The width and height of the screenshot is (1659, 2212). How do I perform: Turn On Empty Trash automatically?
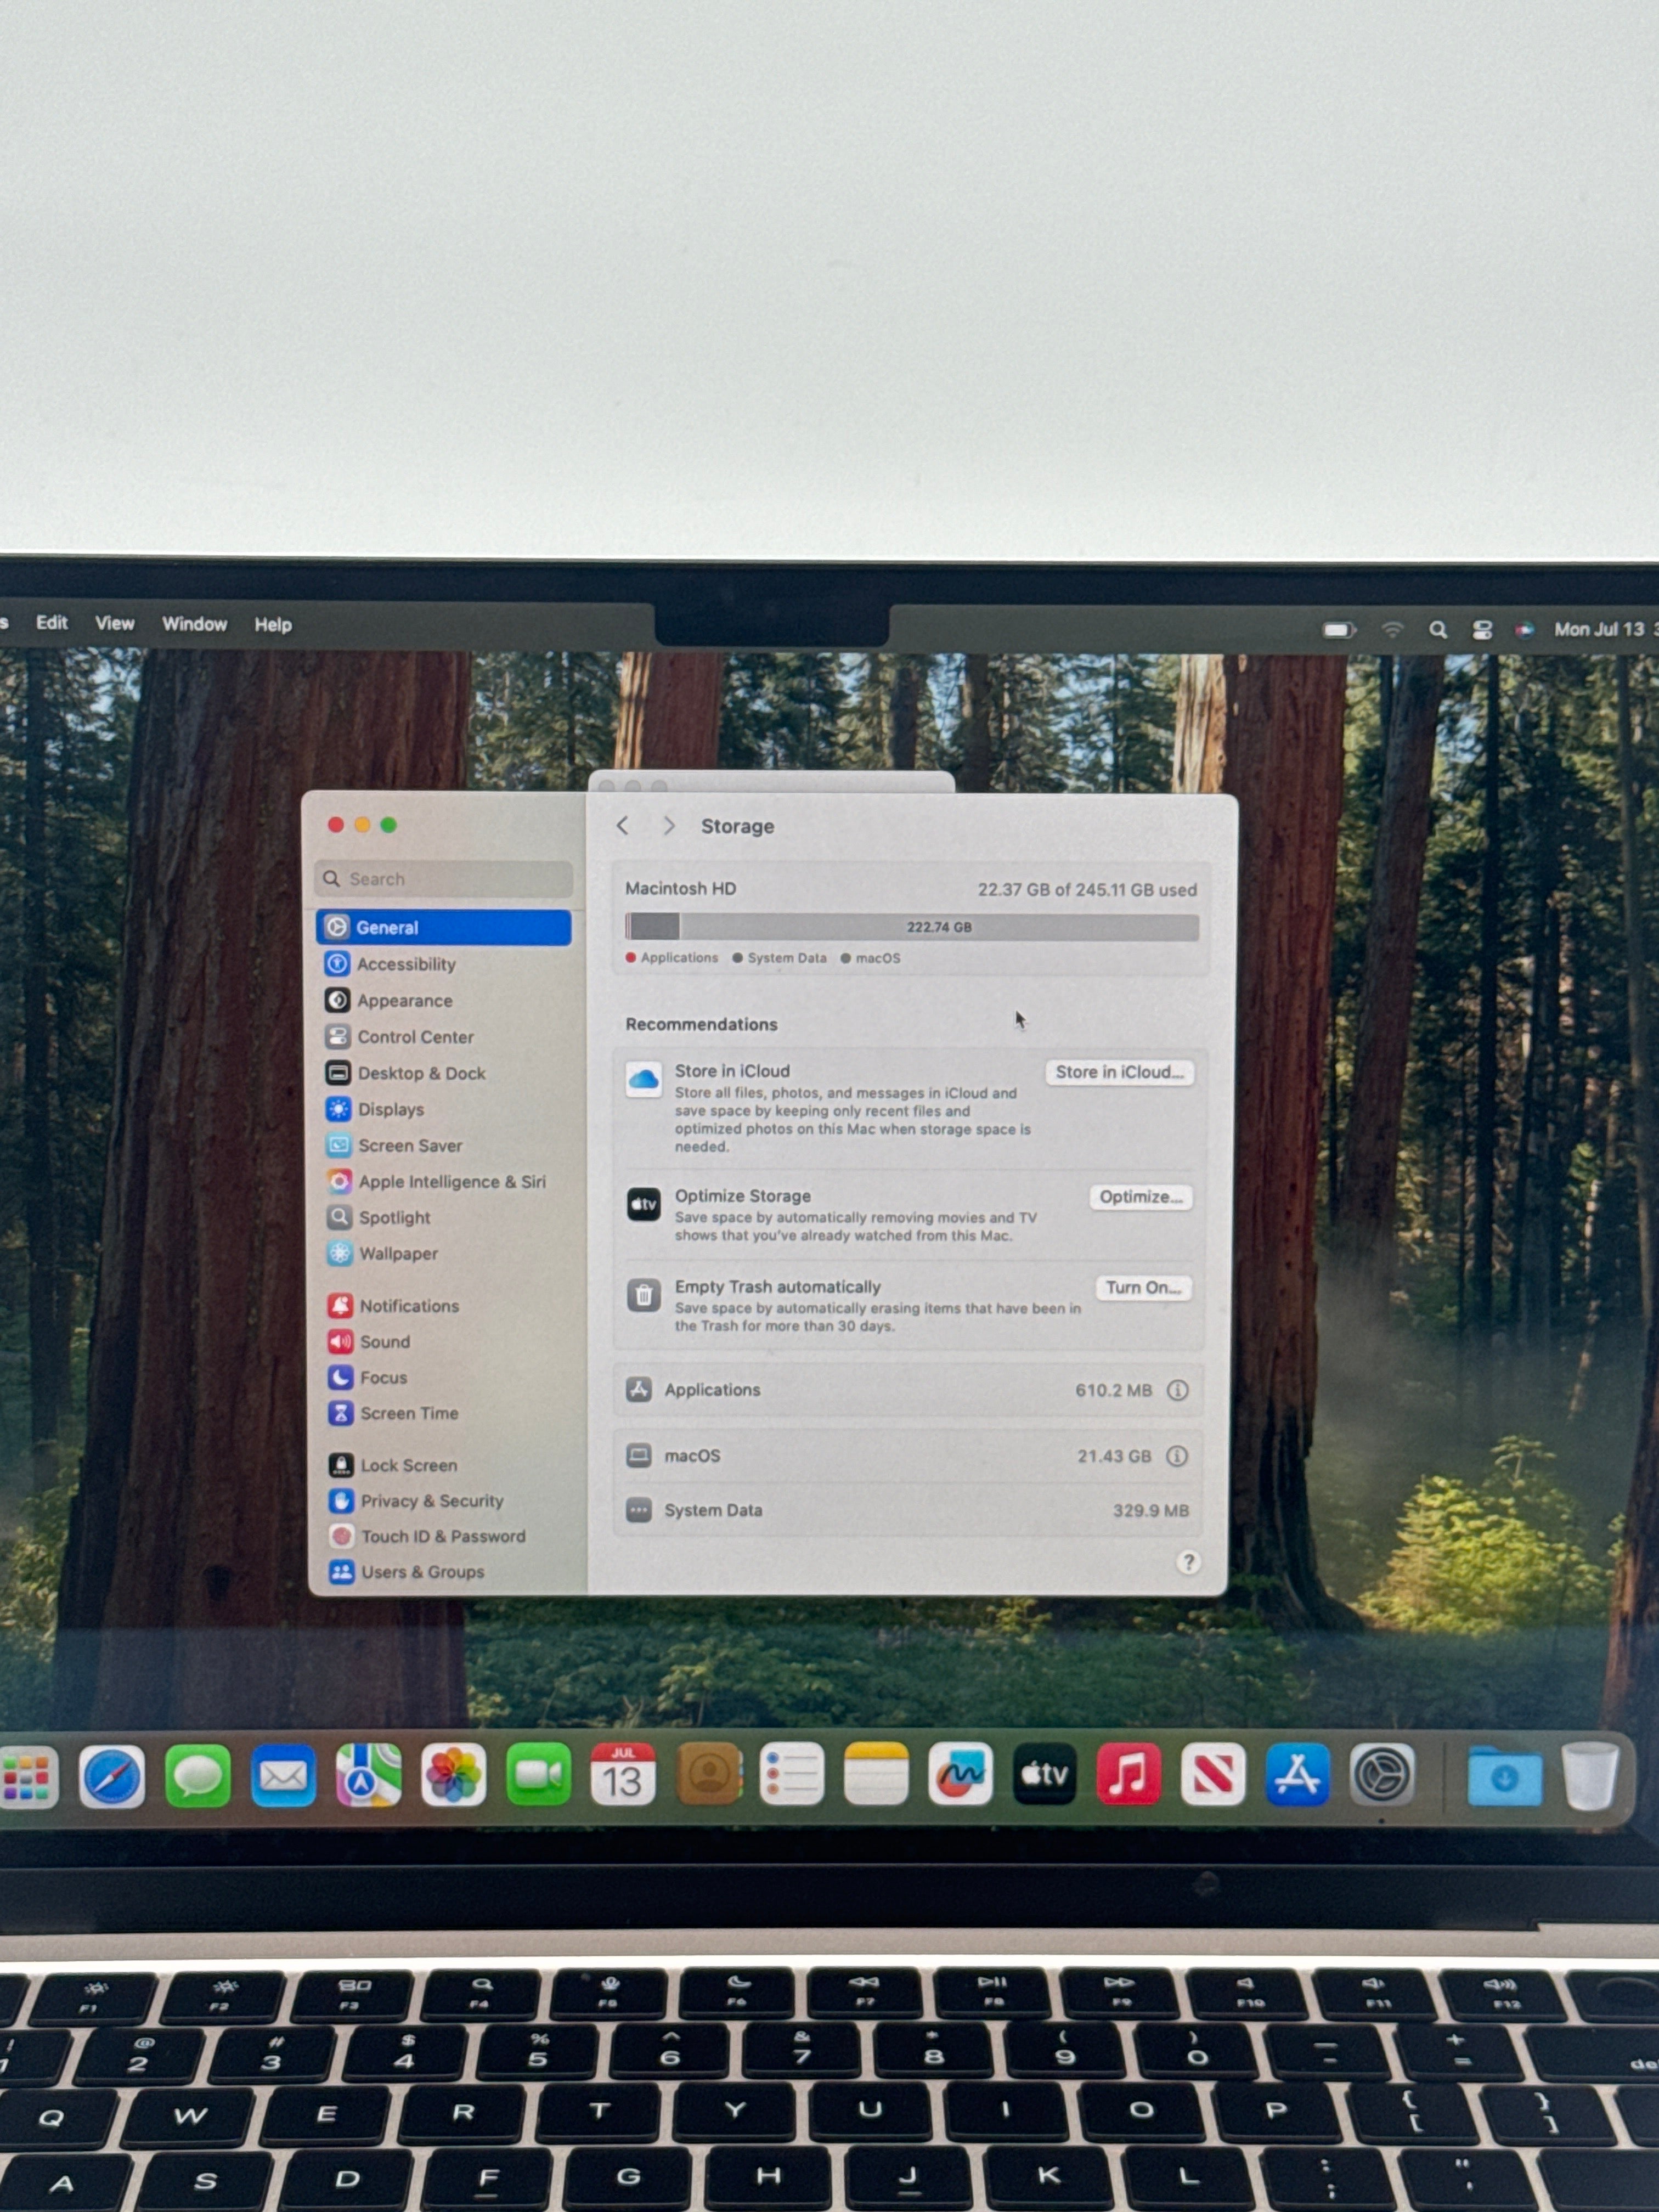tap(1143, 1288)
